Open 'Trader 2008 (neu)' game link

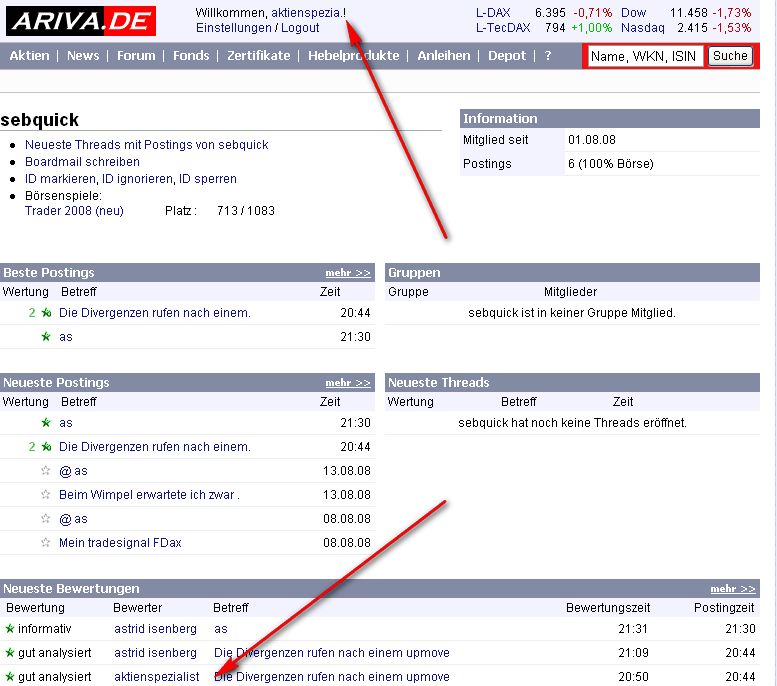coord(74,211)
